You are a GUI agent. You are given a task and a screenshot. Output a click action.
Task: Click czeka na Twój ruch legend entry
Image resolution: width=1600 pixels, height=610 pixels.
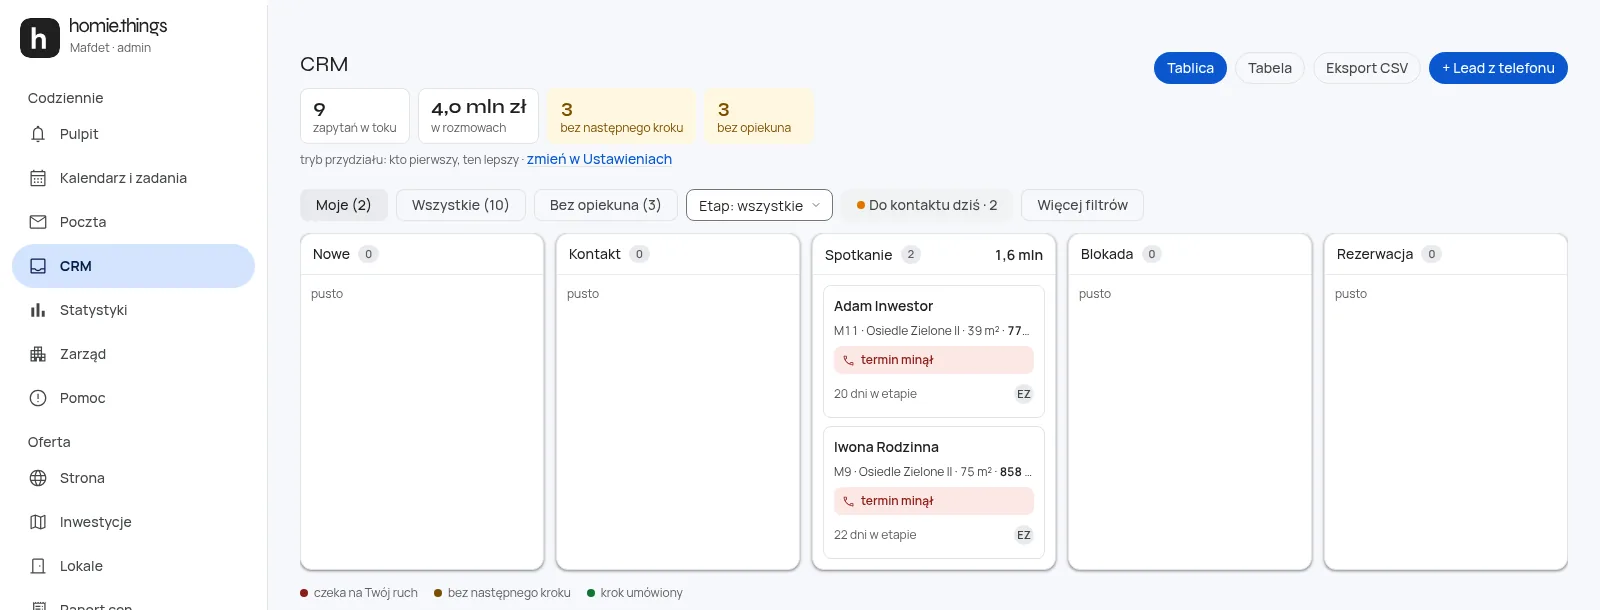point(359,593)
